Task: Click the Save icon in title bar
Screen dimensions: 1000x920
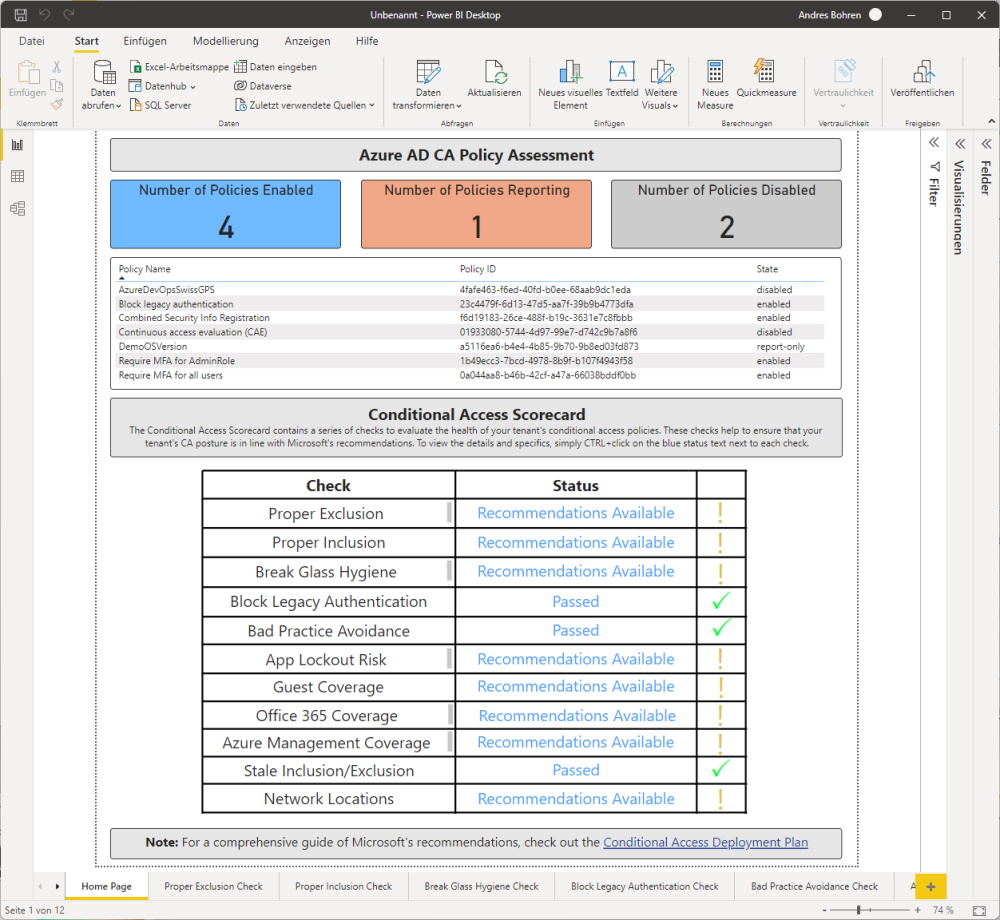Action: point(20,15)
